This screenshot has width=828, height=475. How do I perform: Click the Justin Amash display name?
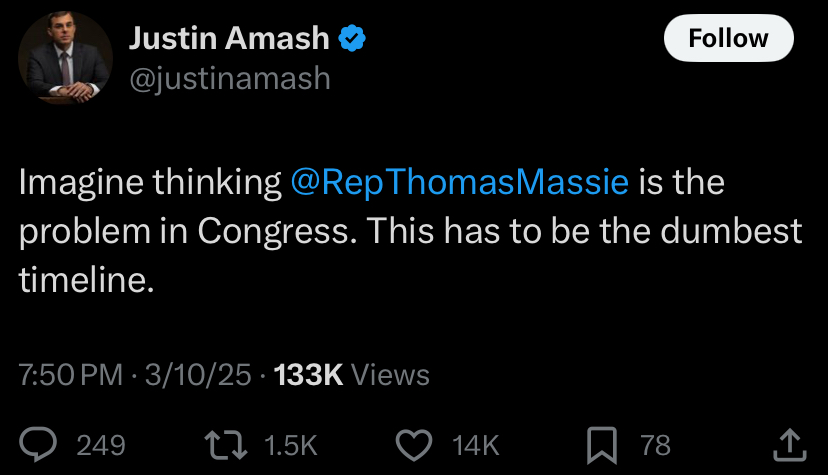pos(229,38)
